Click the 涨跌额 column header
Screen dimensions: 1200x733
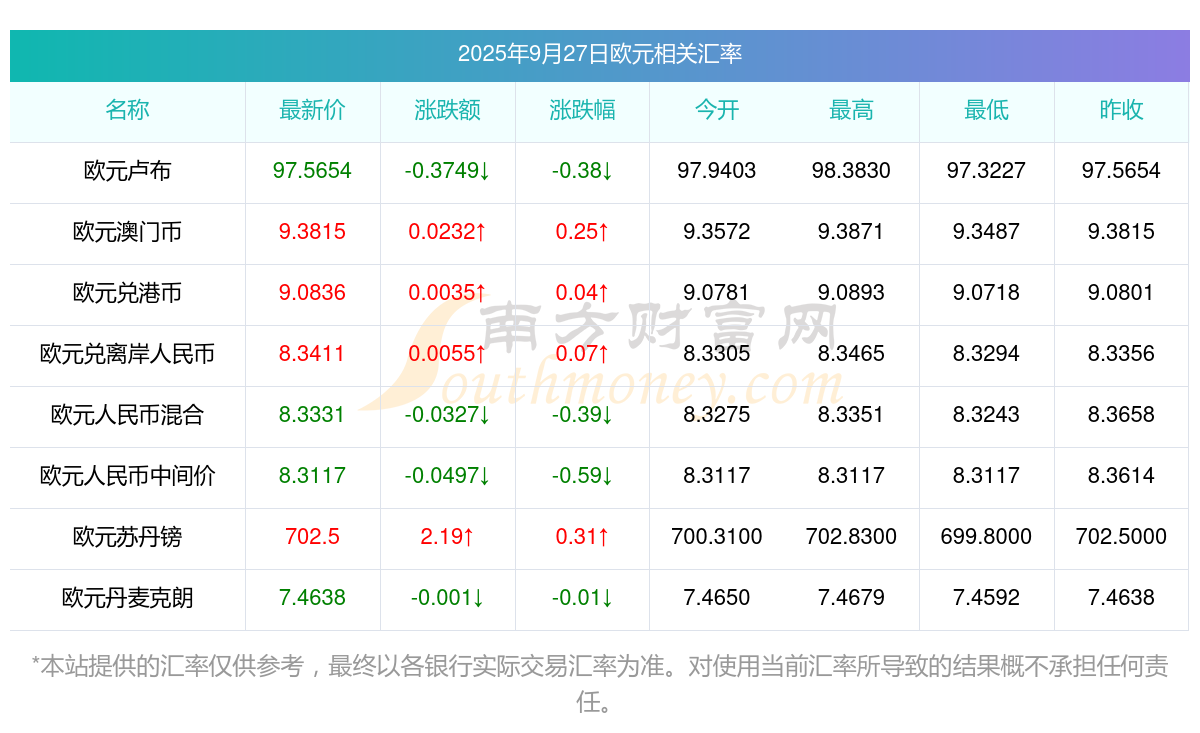(x=447, y=111)
